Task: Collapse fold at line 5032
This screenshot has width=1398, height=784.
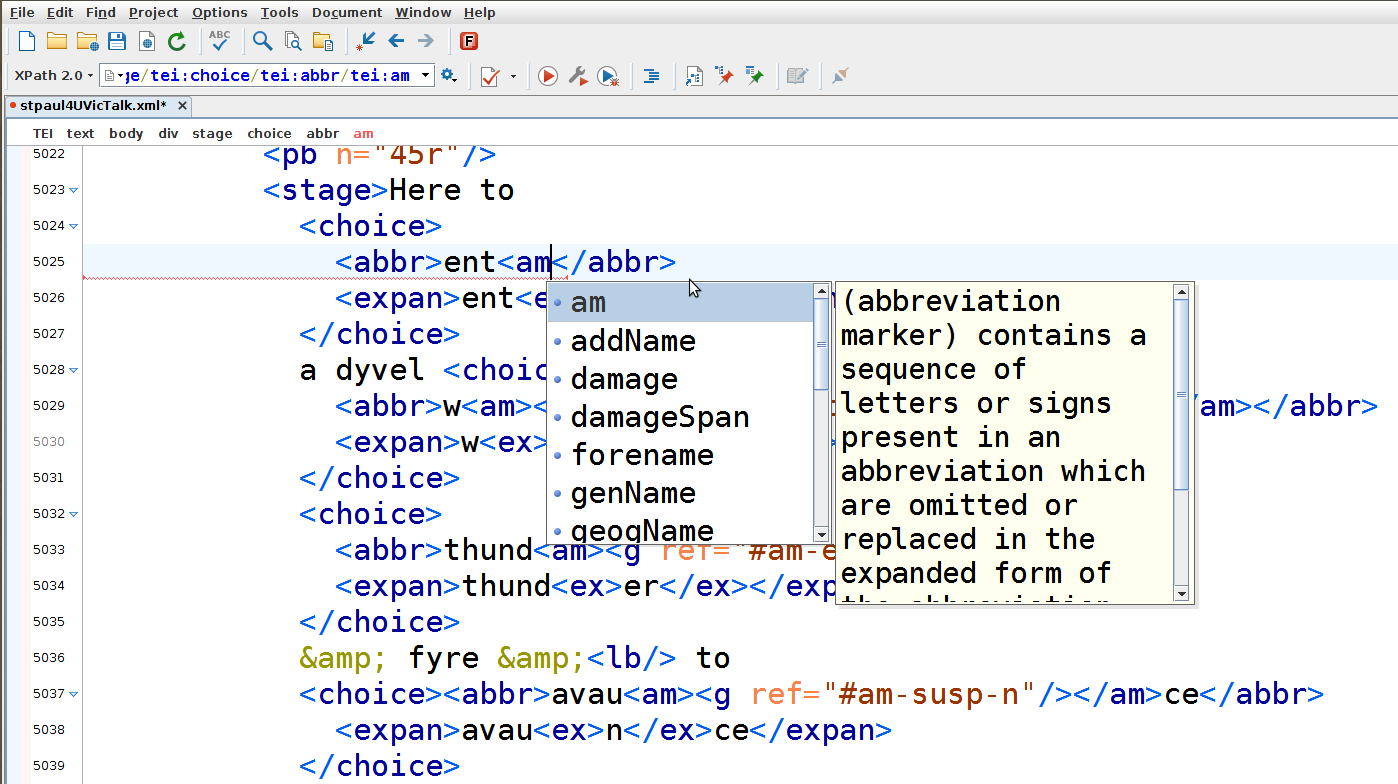Action: point(74,514)
